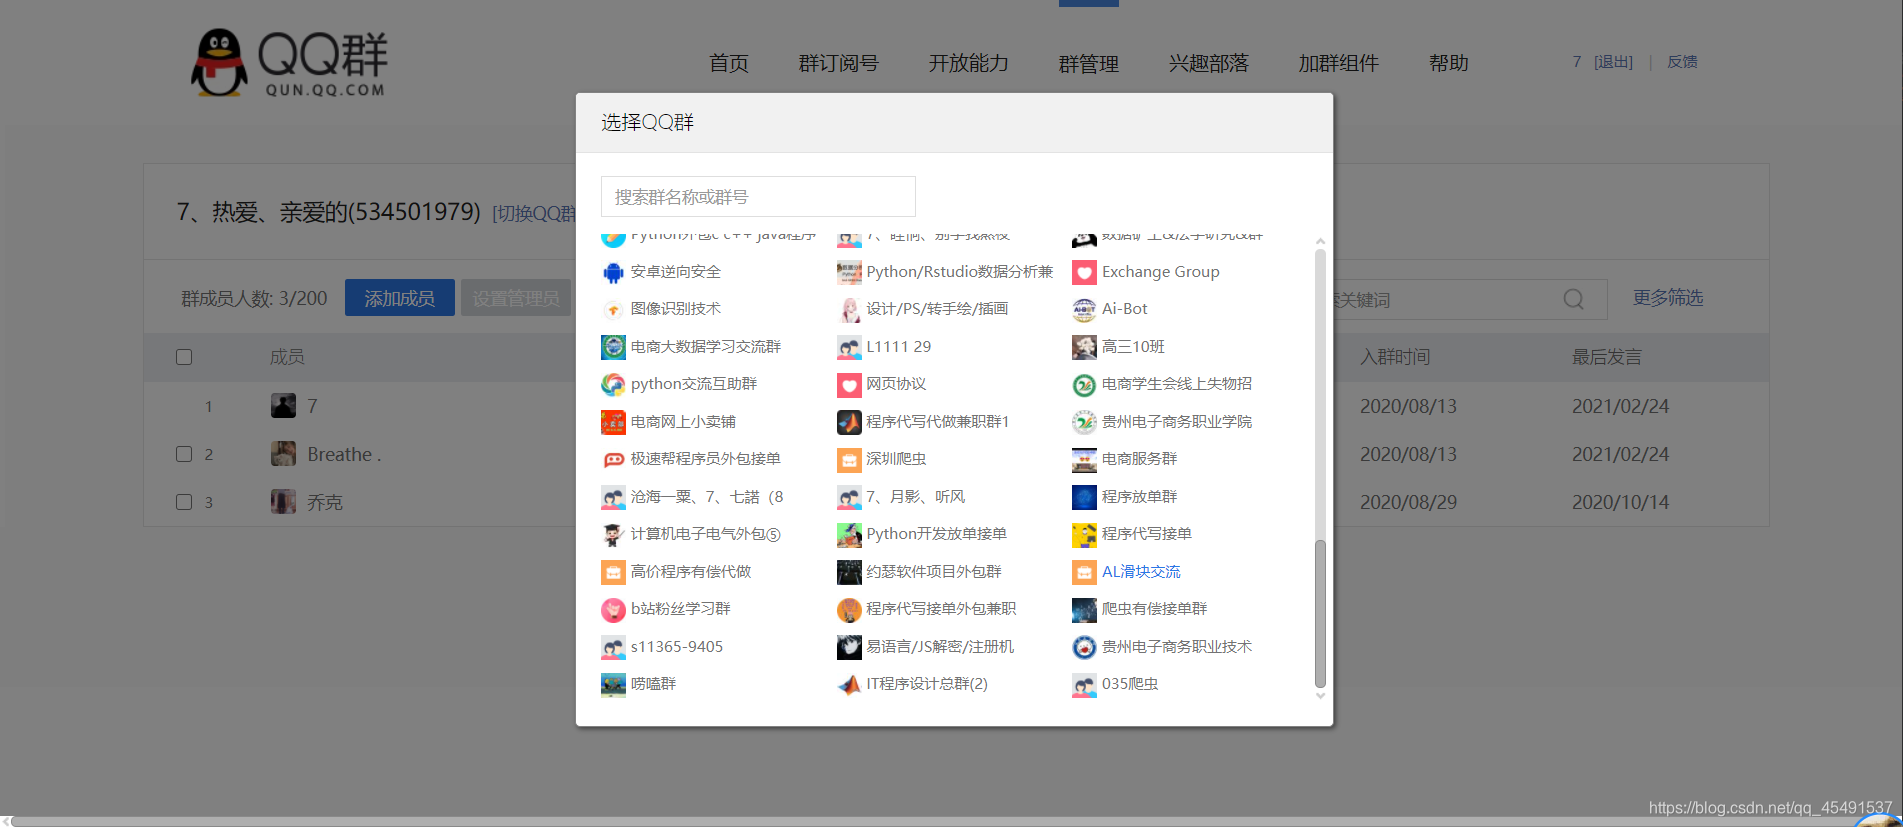Open the 首页 nav item

(728, 63)
